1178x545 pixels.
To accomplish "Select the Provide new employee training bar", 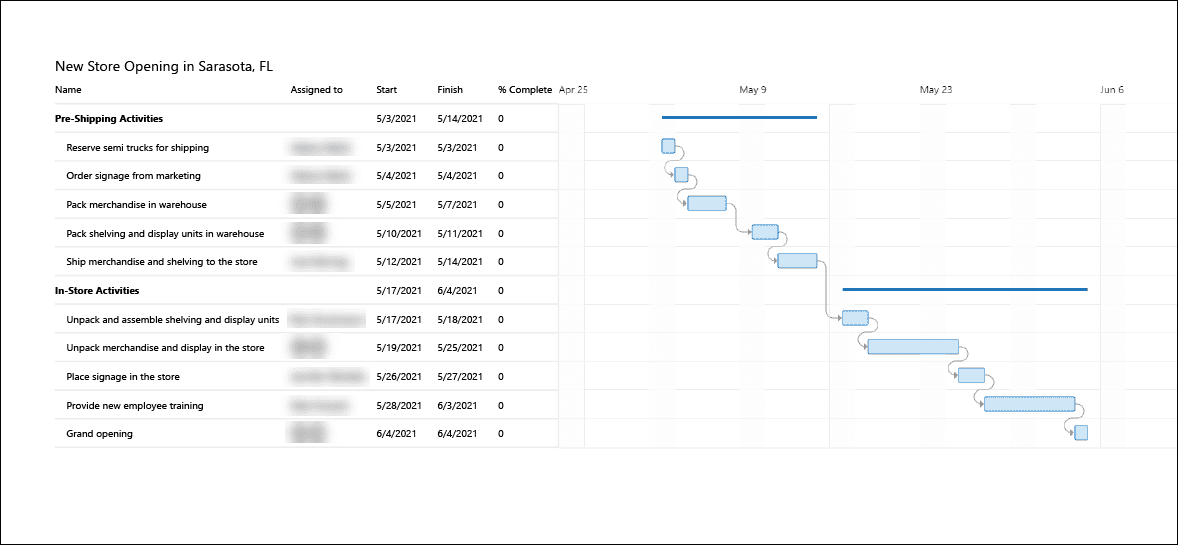I will pos(1029,404).
